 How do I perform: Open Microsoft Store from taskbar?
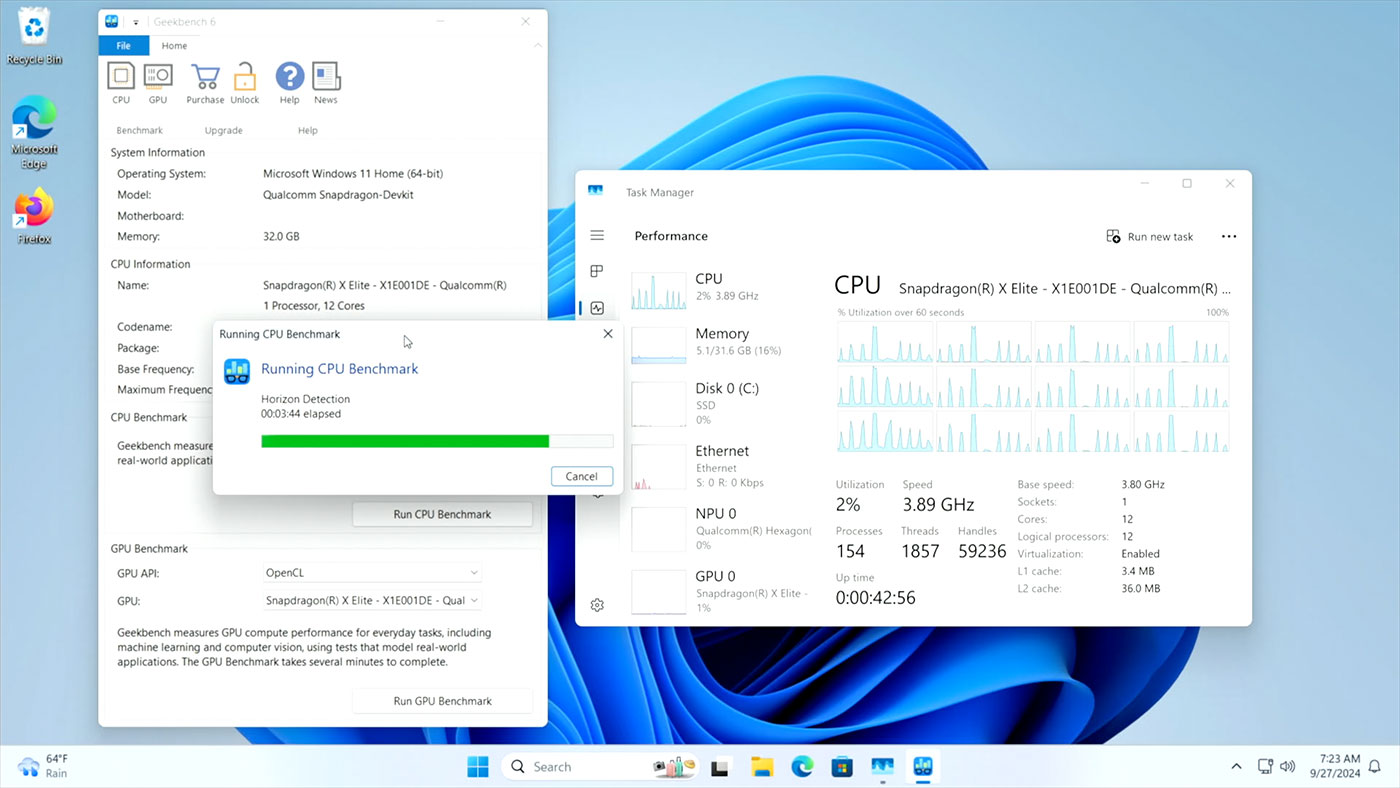coord(842,767)
